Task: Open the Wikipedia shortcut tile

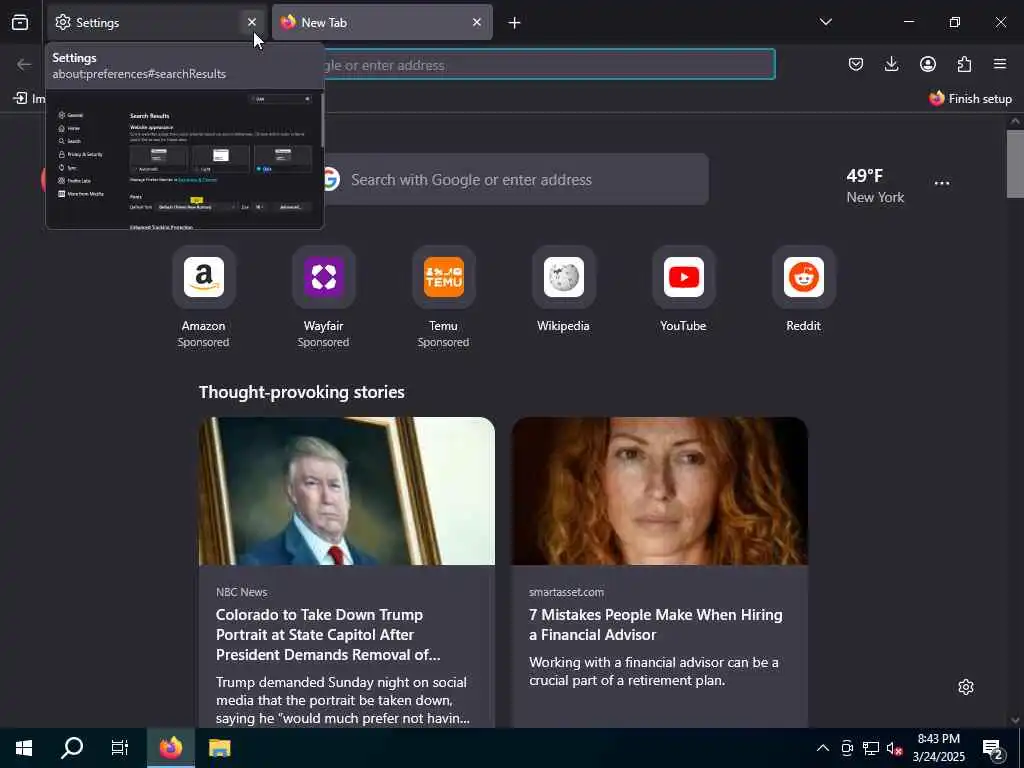Action: tap(564, 290)
